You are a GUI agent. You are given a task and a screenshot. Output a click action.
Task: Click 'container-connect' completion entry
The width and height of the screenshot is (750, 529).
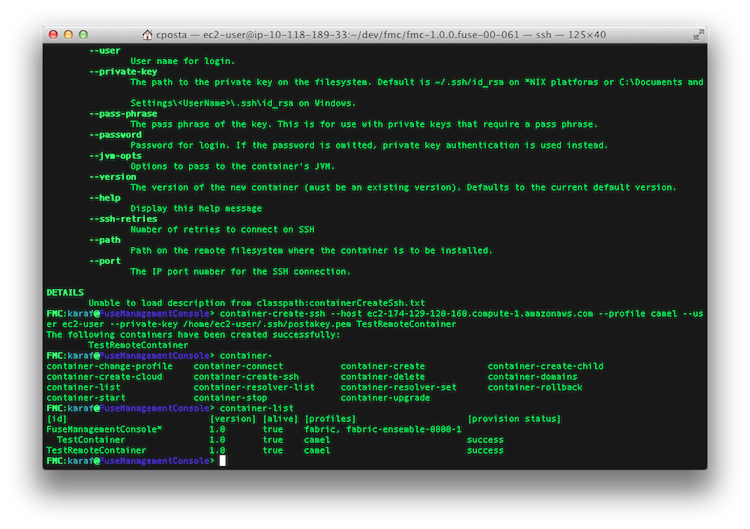click(x=238, y=366)
